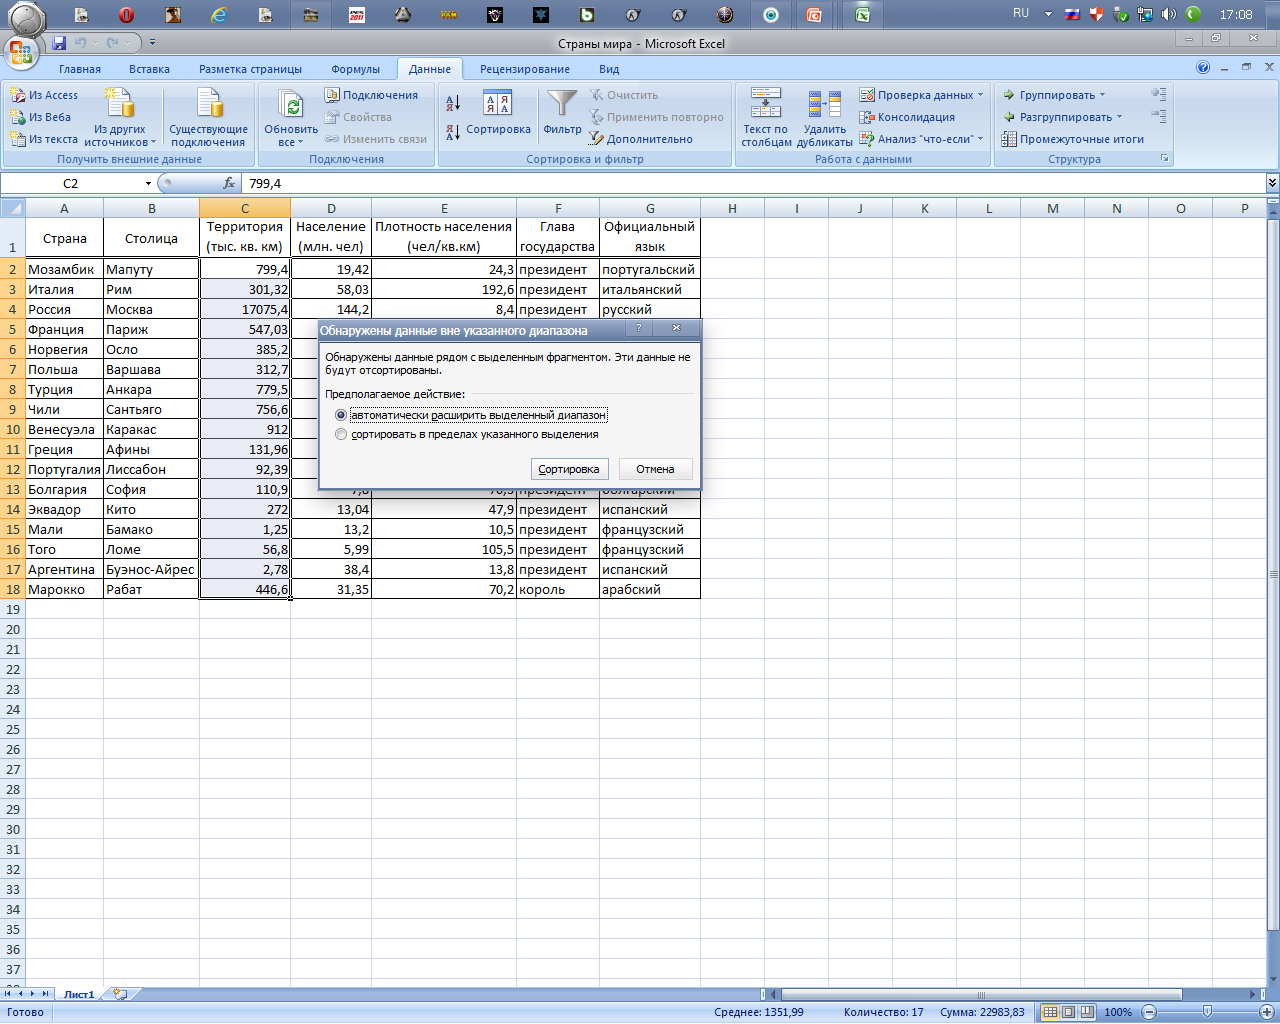Switch to the Рецензирование ribbon tab

[525, 69]
